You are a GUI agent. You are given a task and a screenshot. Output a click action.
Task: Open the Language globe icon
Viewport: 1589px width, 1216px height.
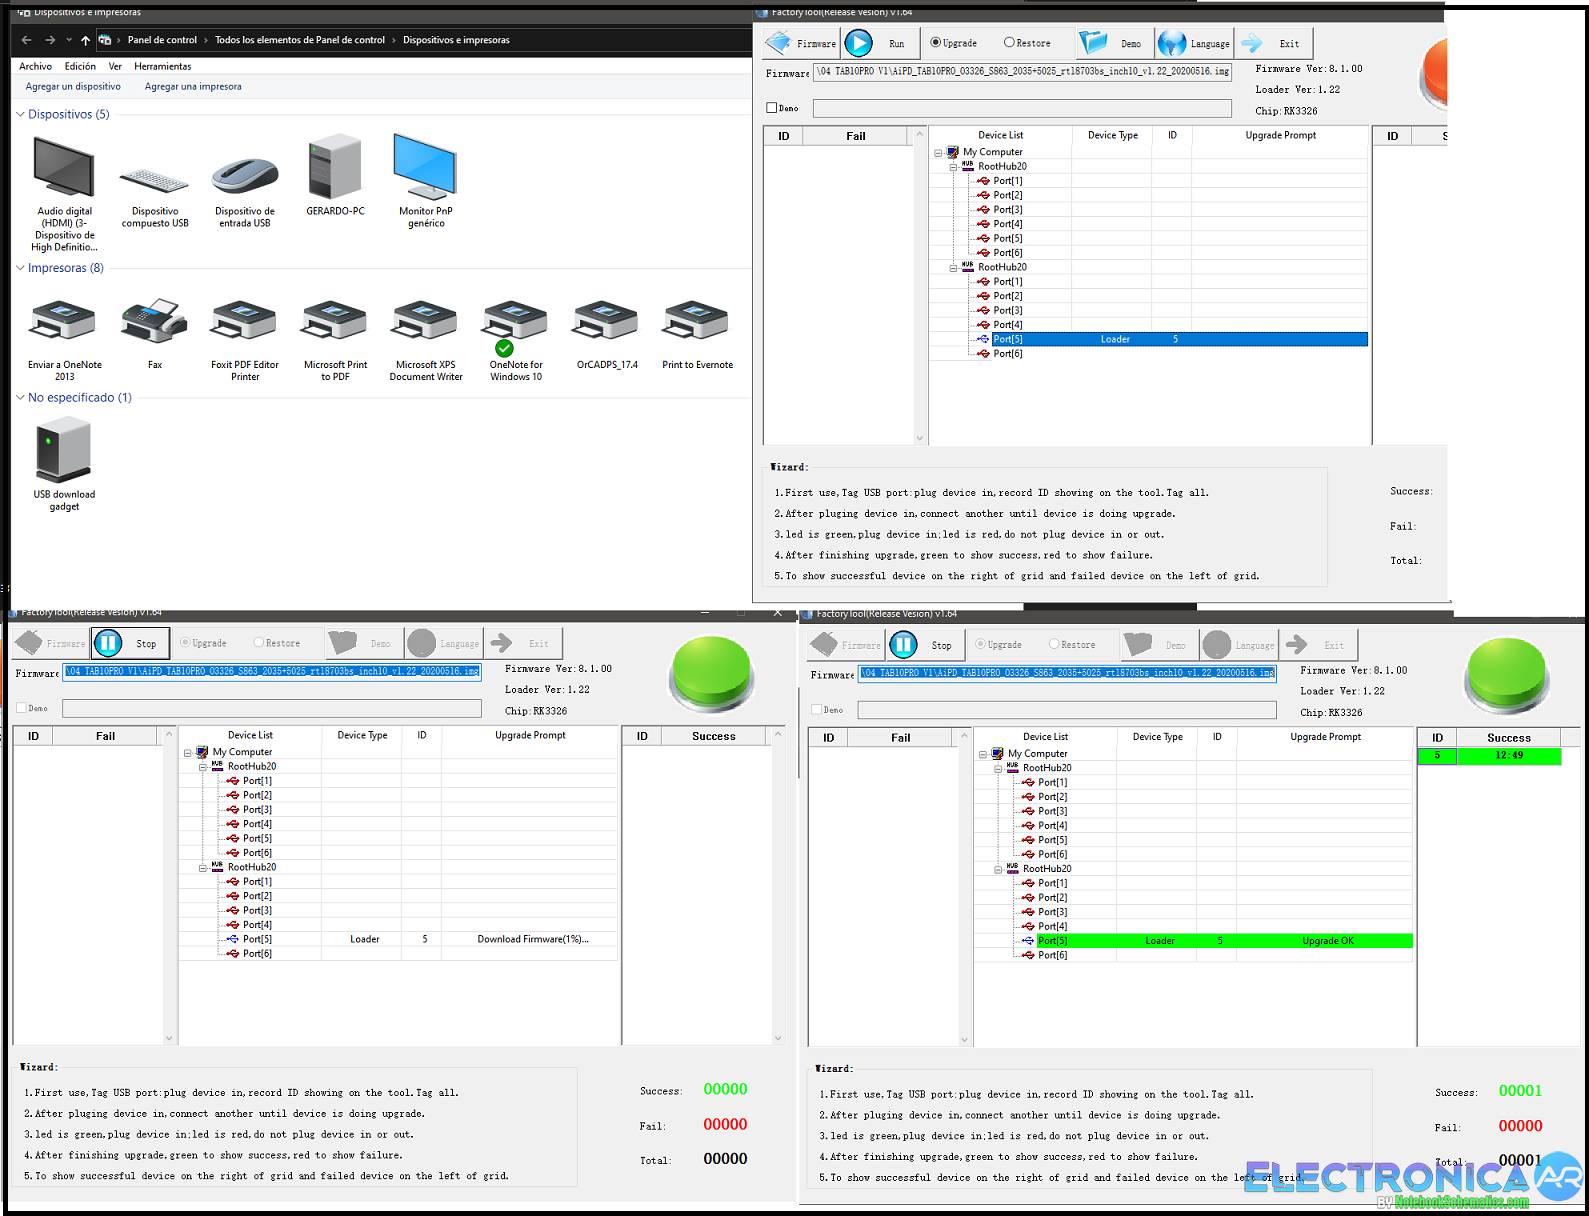tap(1172, 43)
